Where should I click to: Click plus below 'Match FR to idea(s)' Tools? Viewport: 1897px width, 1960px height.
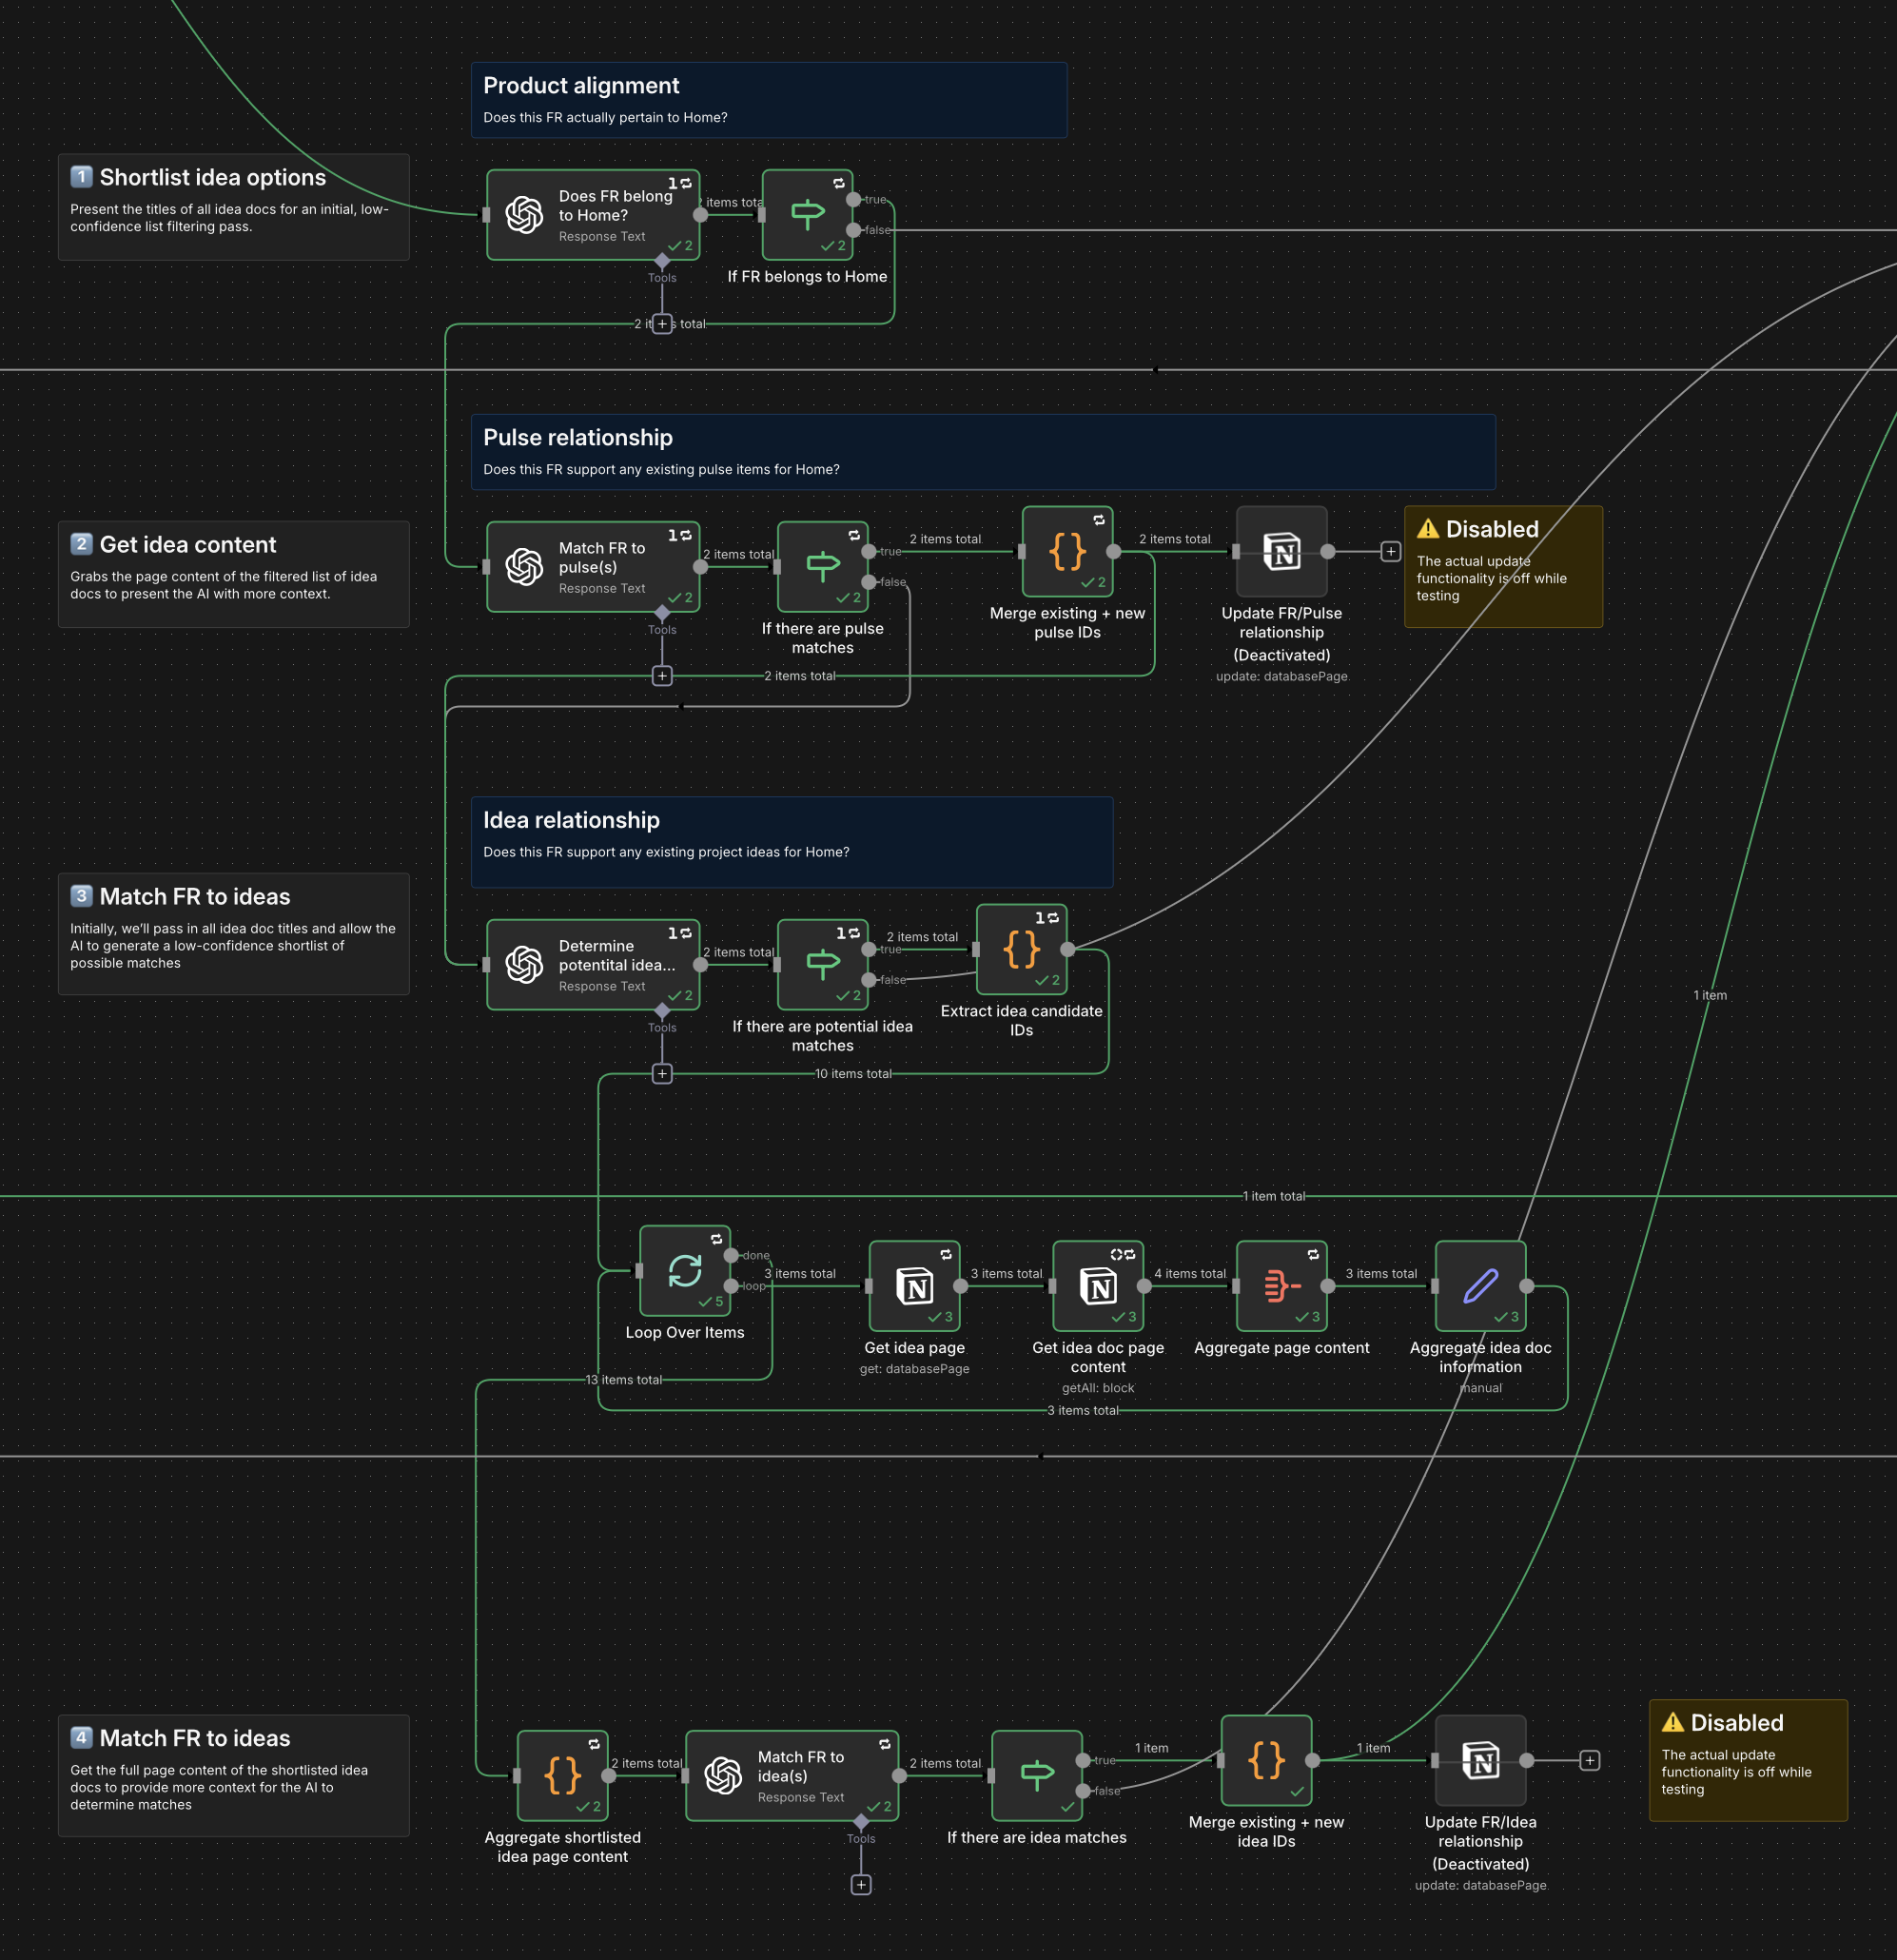(861, 1885)
